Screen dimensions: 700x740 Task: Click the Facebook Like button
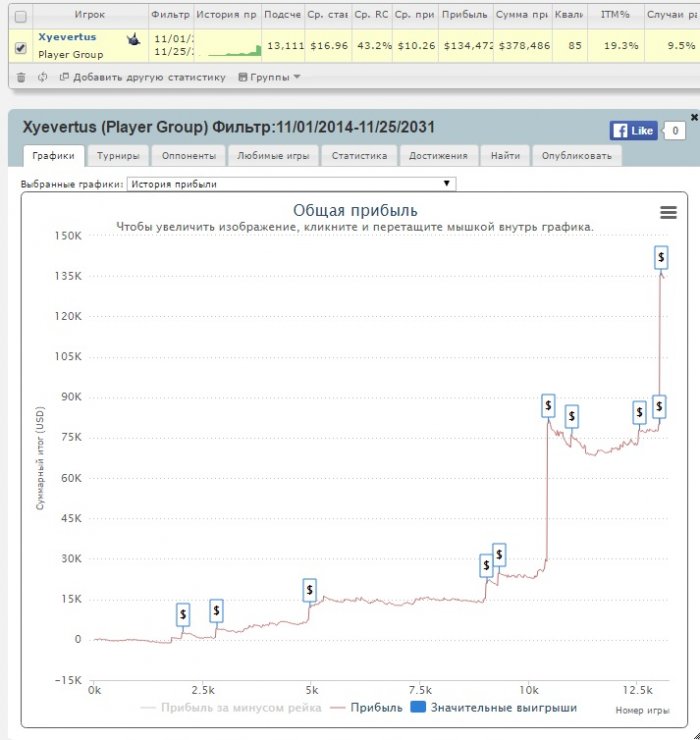[x=633, y=131]
